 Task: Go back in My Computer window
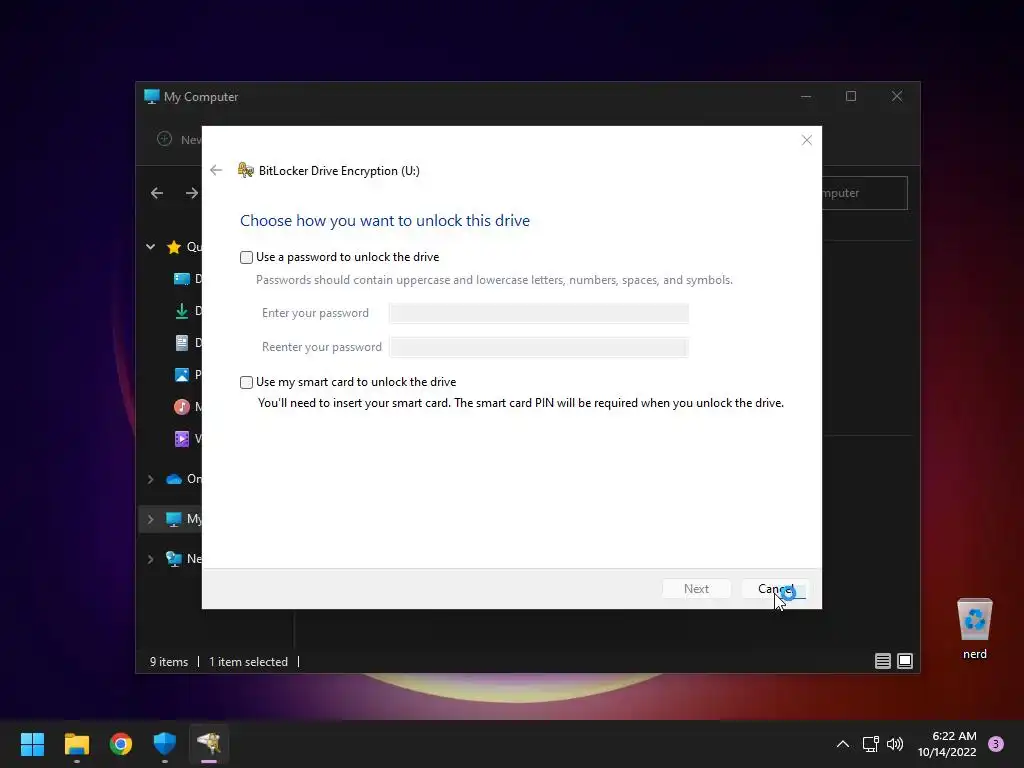pyautogui.click(x=157, y=193)
